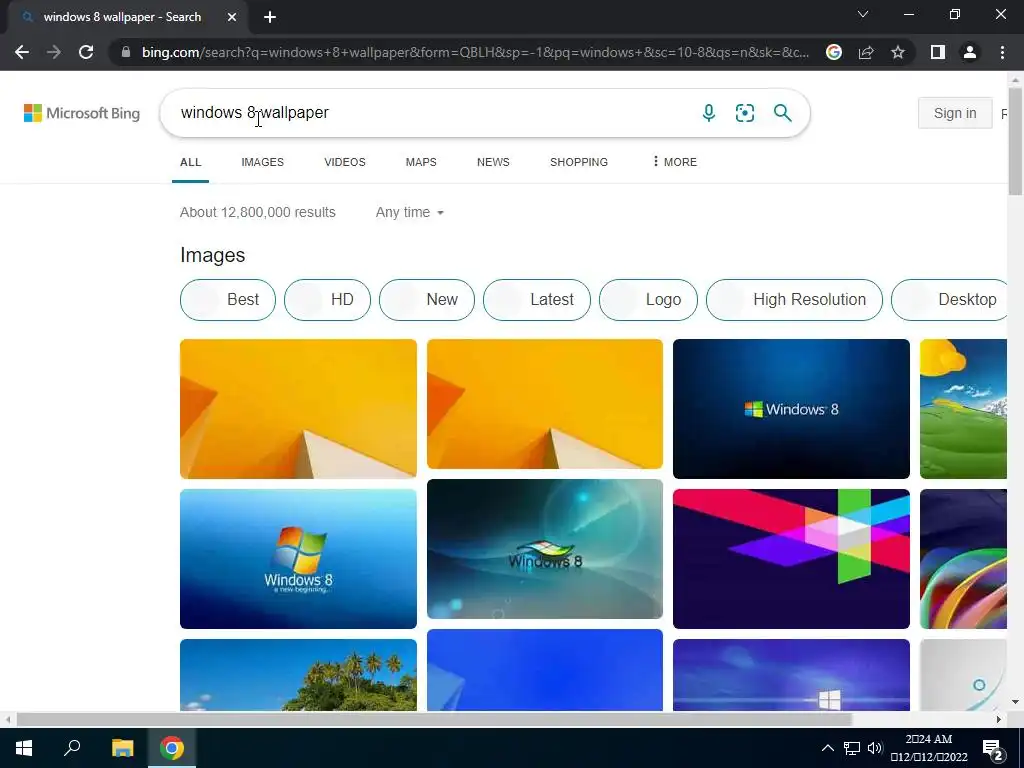The width and height of the screenshot is (1024, 768).
Task: Open teal swirl Windows 8 thumbnail
Action: click(x=545, y=549)
